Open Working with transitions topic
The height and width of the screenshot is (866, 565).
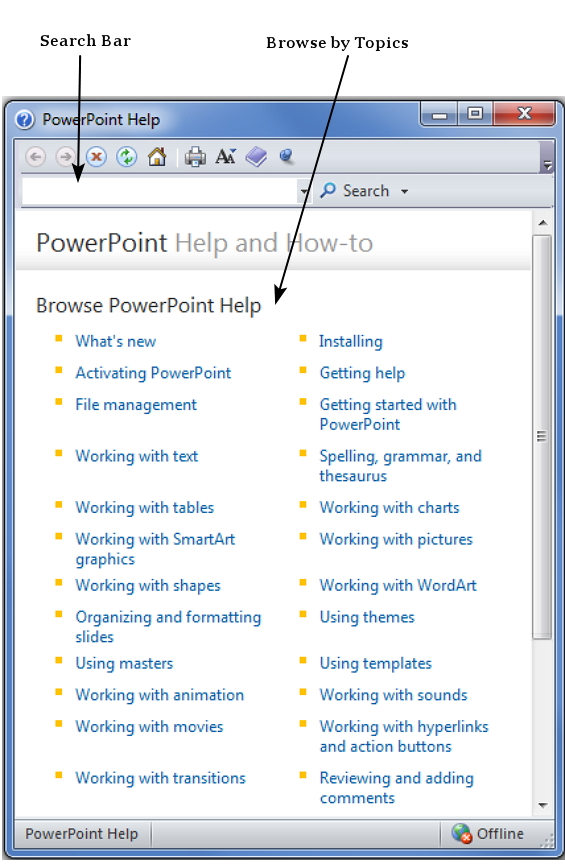pyautogui.click(x=160, y=778)
